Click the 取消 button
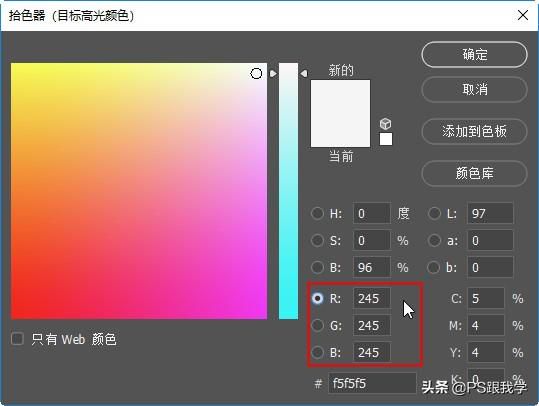539x406 pixels. [x=474, y=90]
